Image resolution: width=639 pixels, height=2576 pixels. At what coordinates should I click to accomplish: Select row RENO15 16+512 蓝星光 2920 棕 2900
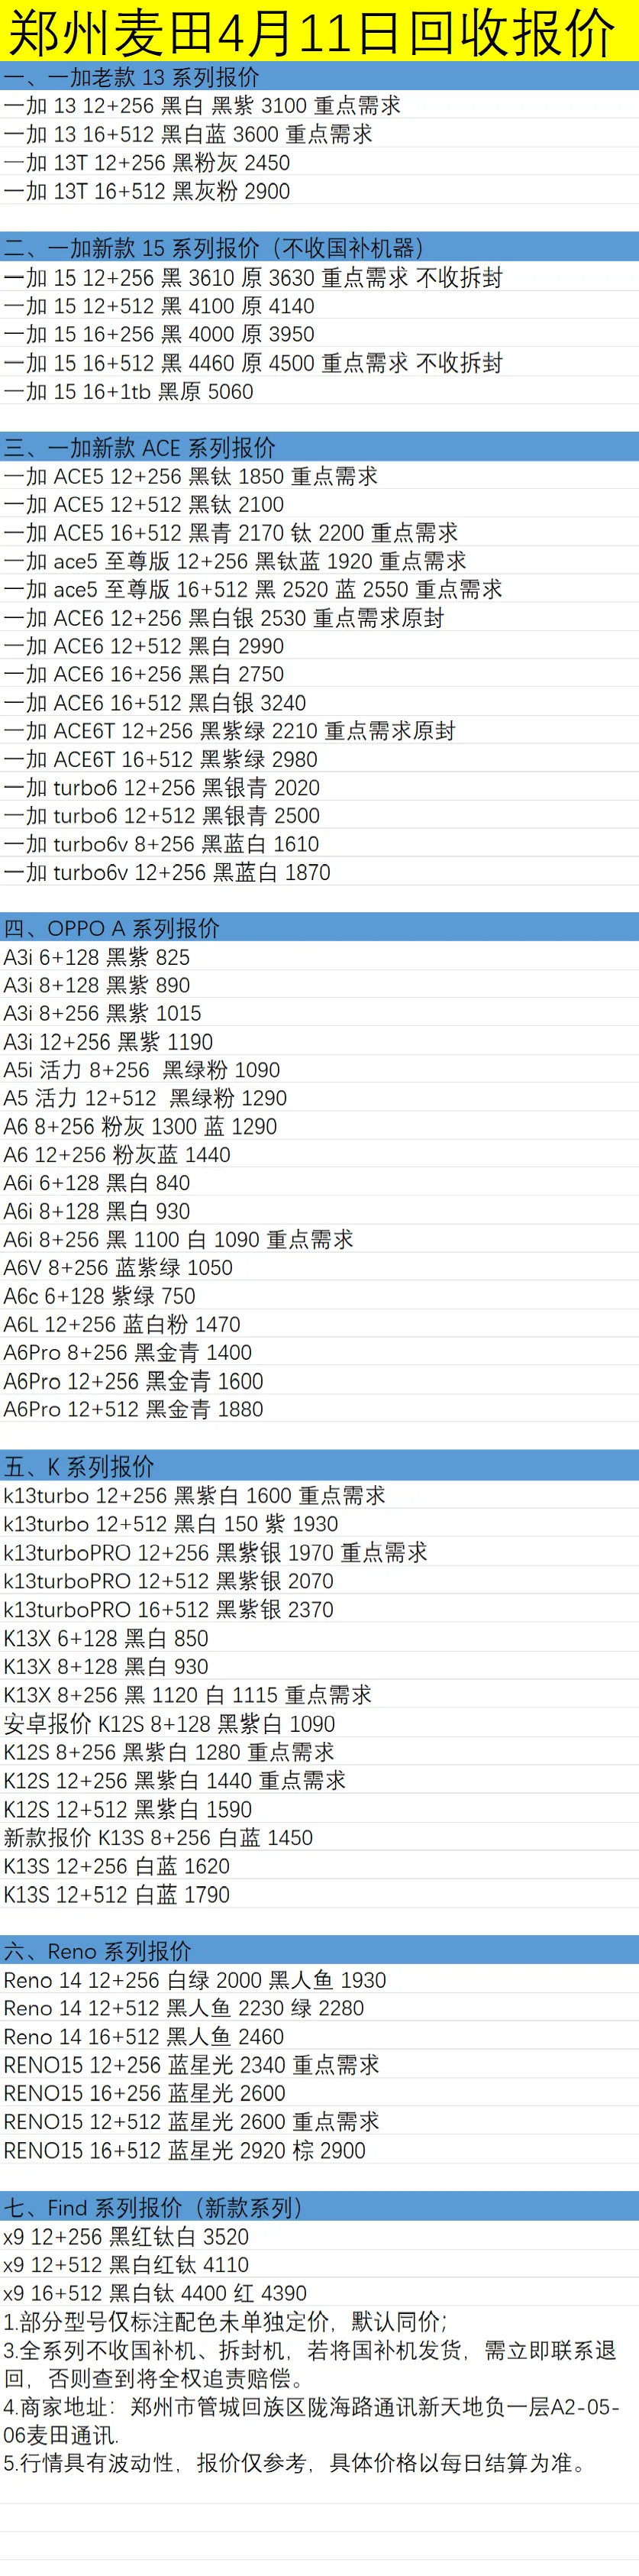tap(319, 2150)
